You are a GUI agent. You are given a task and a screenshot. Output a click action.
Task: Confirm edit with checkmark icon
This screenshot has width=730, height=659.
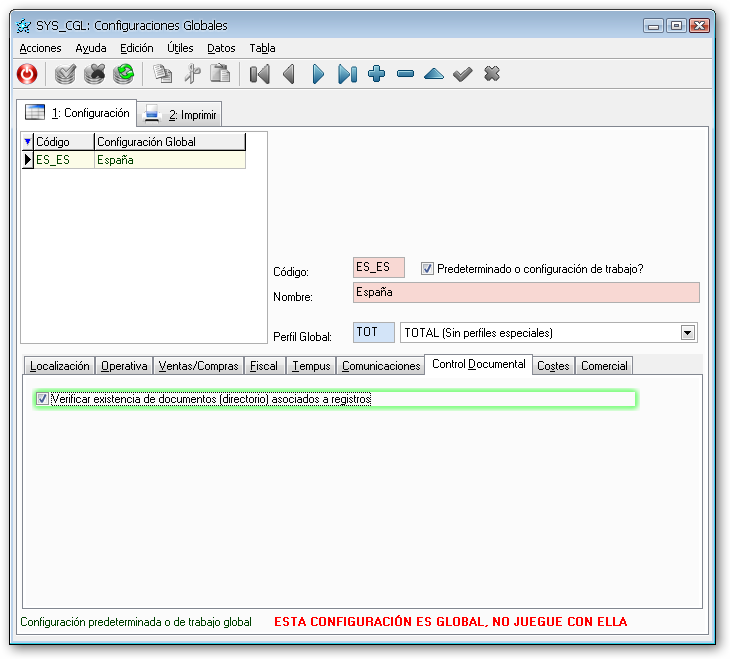pos(463,74)
